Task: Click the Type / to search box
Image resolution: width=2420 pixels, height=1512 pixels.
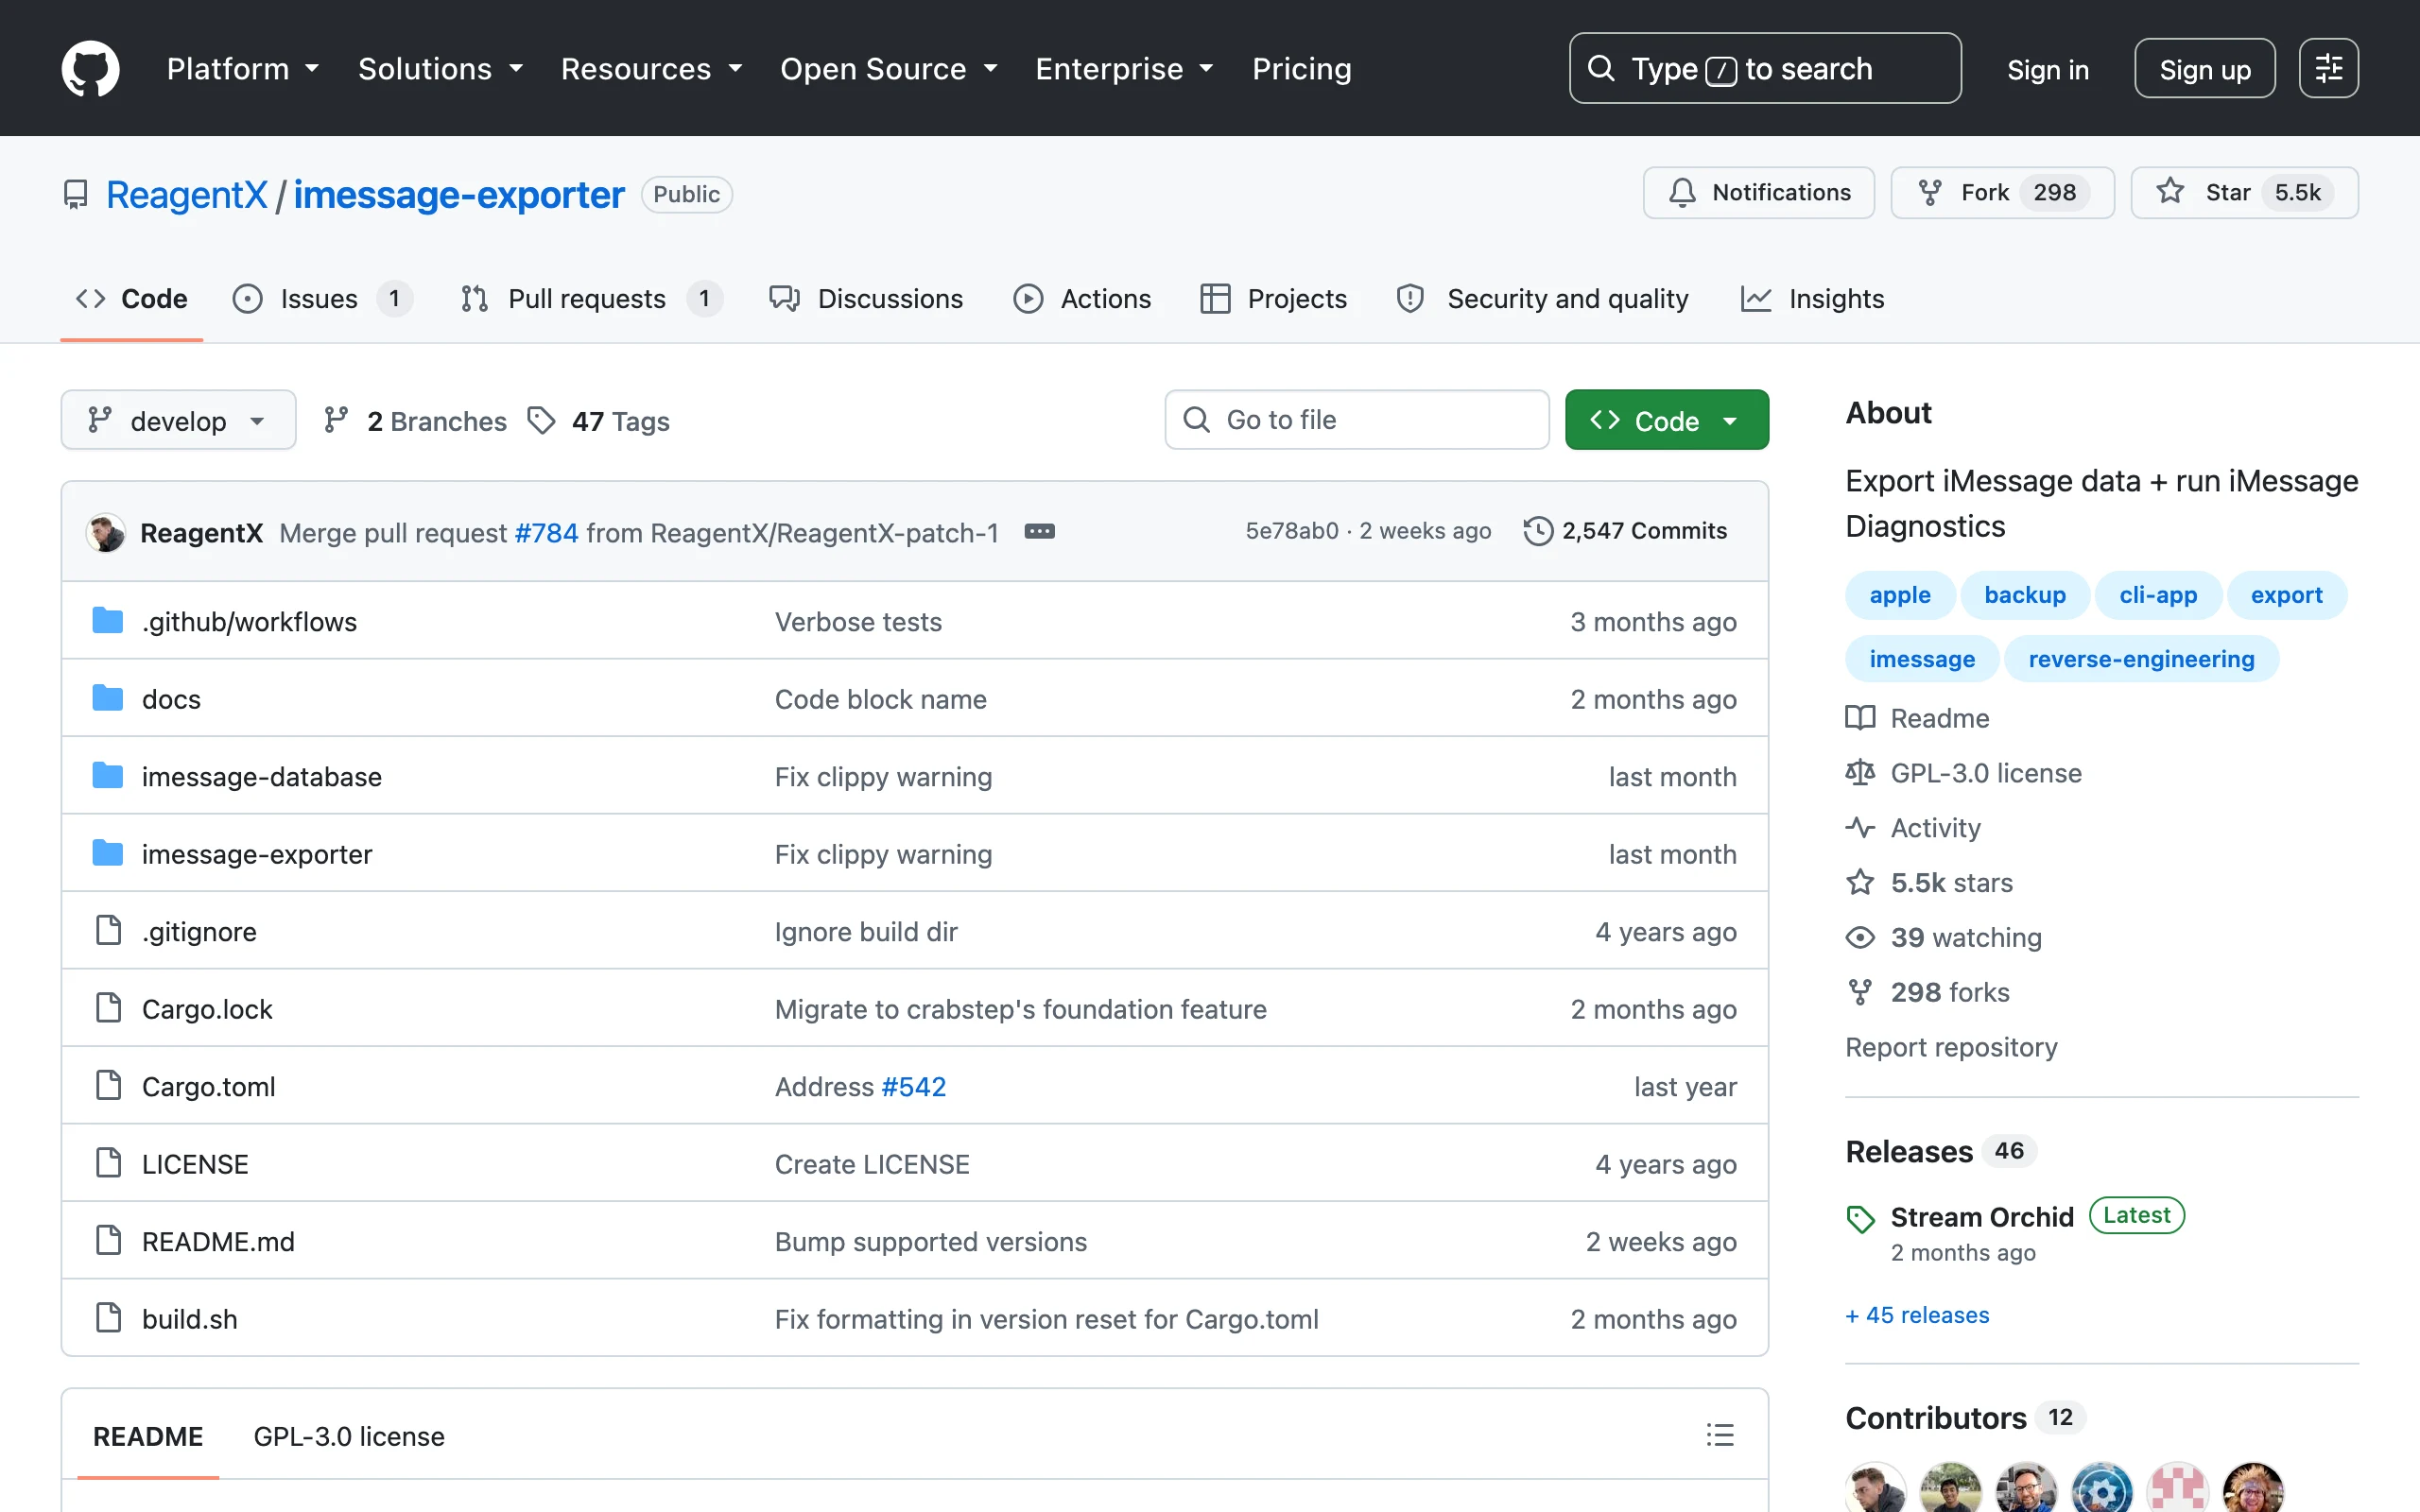Action: click(x=1765, y=68)
